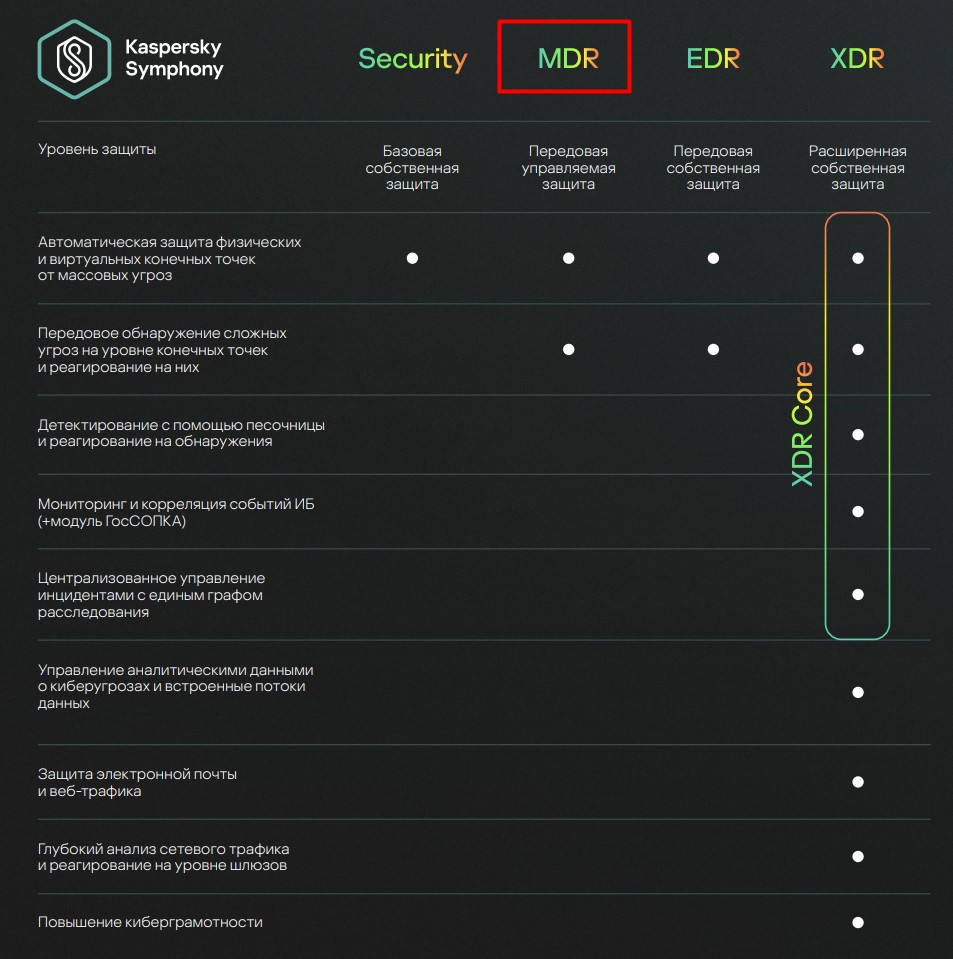Click 'Передовая собственная защита' under EDR

pos(713,168)
